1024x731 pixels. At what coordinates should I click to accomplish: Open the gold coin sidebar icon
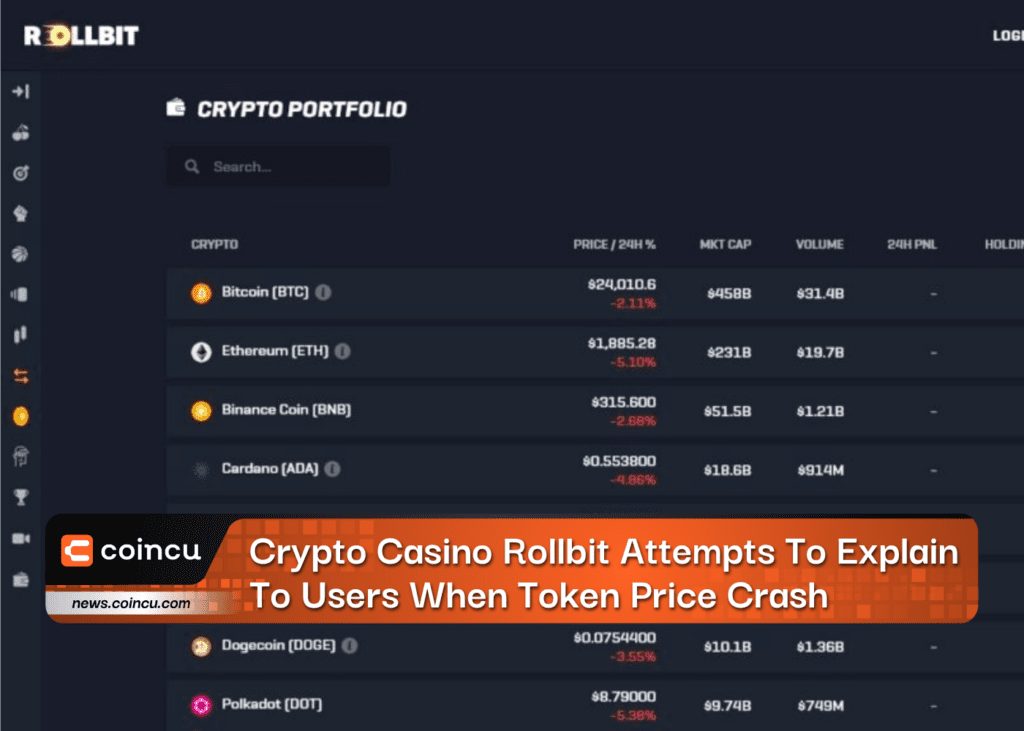(20, 416)
